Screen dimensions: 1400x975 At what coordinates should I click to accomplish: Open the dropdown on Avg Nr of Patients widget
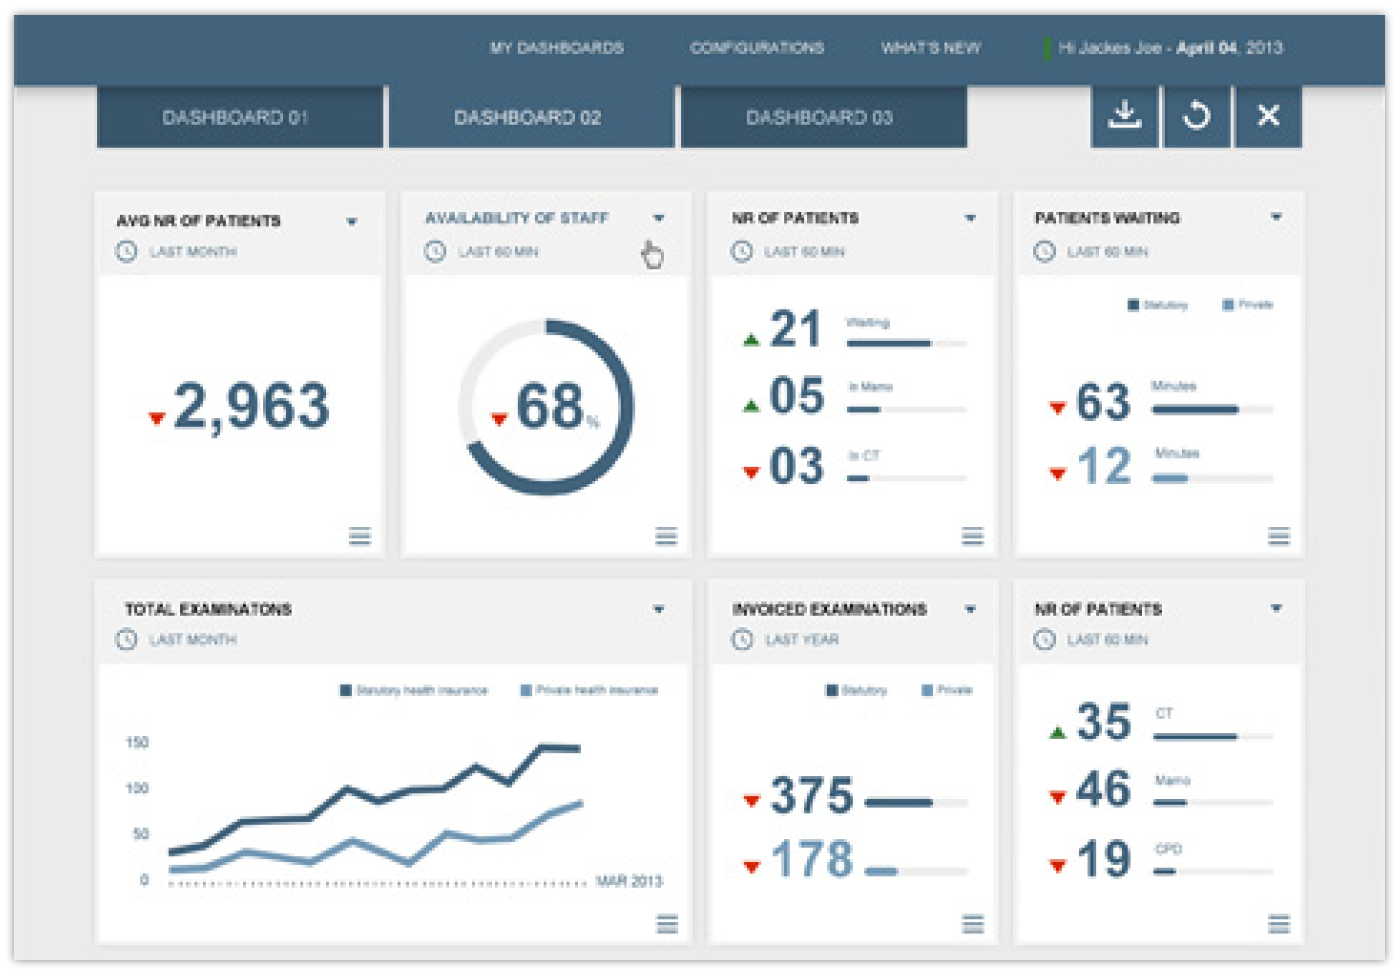coord(351,220)
